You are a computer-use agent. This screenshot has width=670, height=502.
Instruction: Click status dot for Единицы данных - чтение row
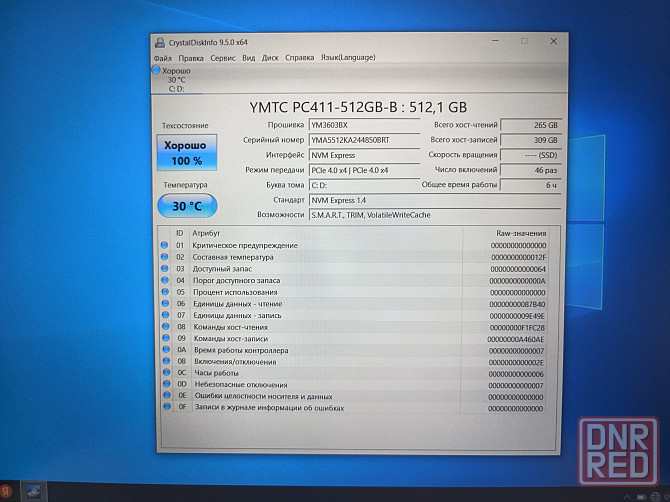(165, 303)
